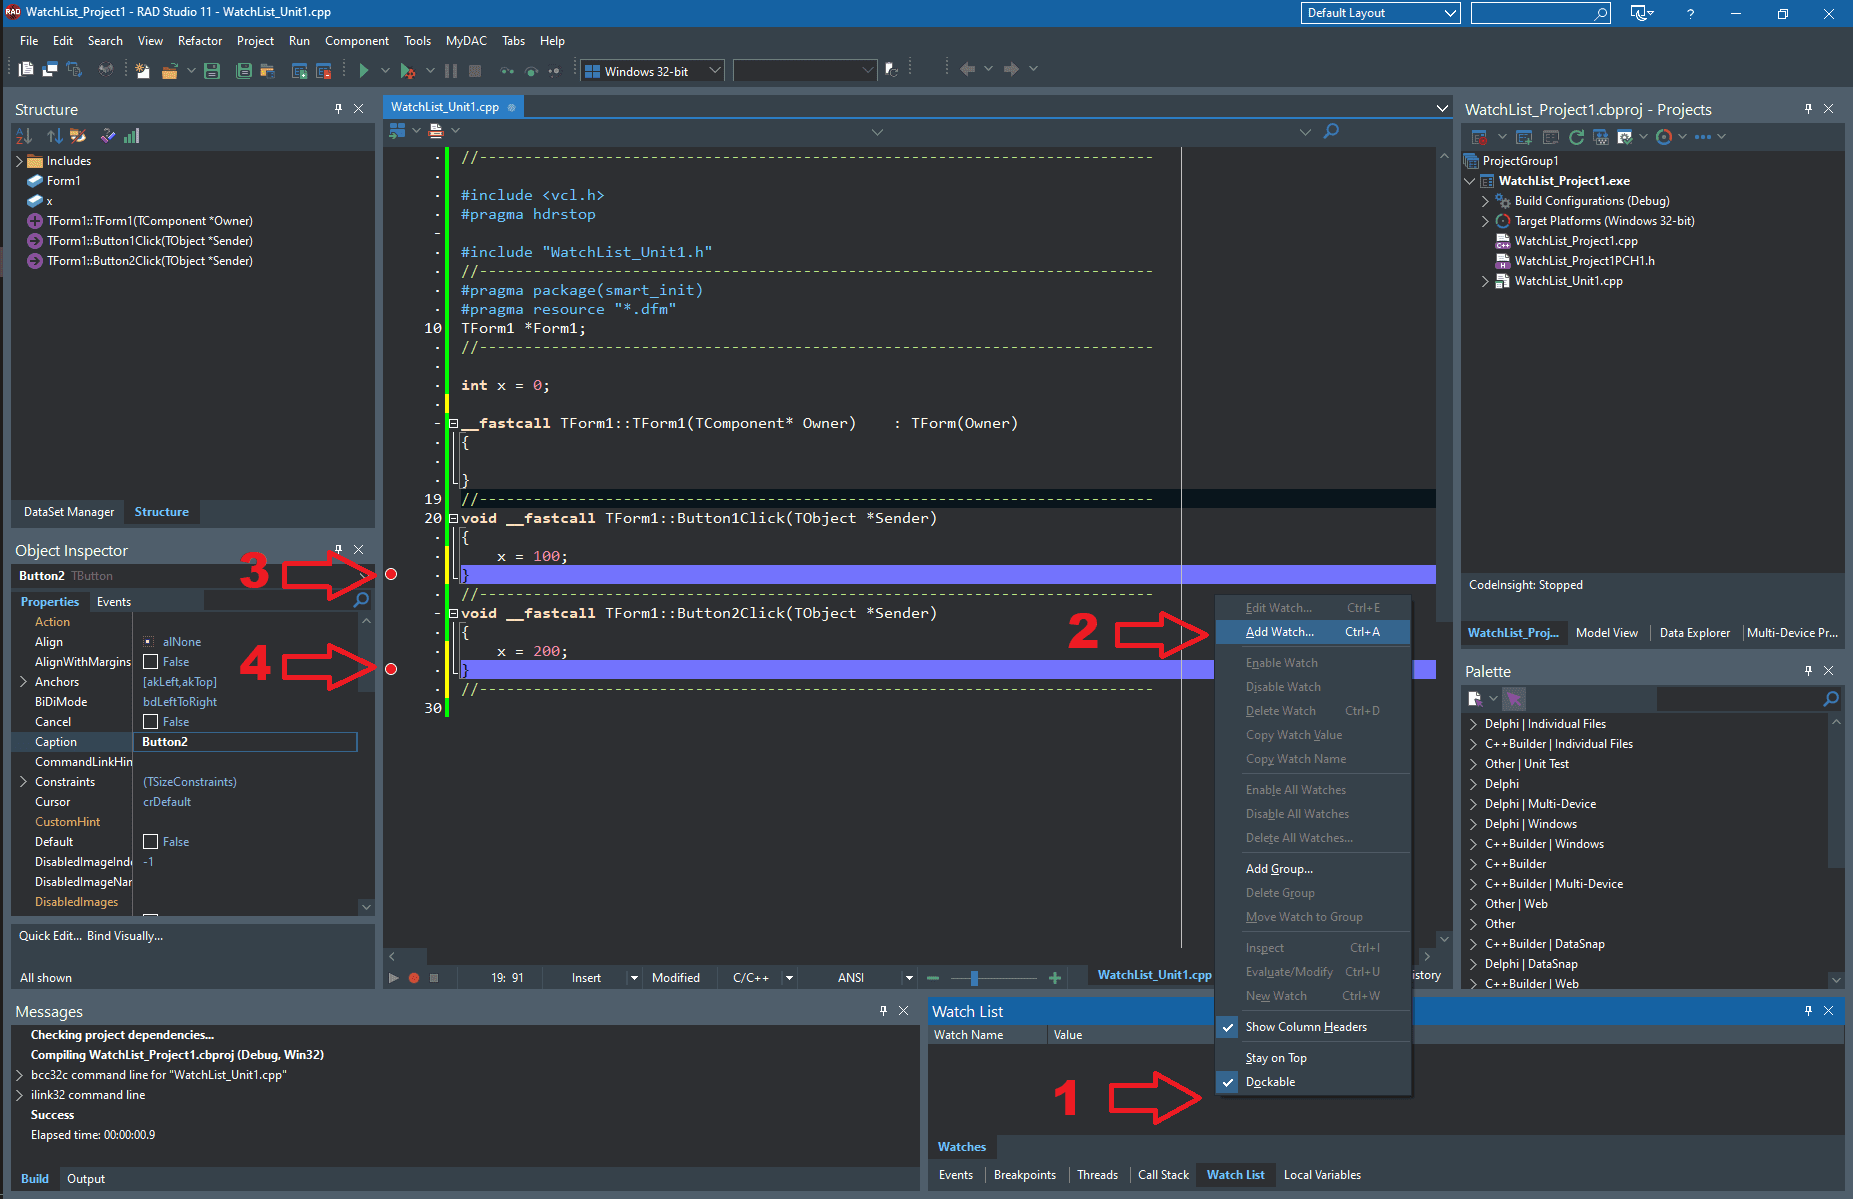
Task: Click breakpoint dot after x = 100 line
Action: click(391, 574)
